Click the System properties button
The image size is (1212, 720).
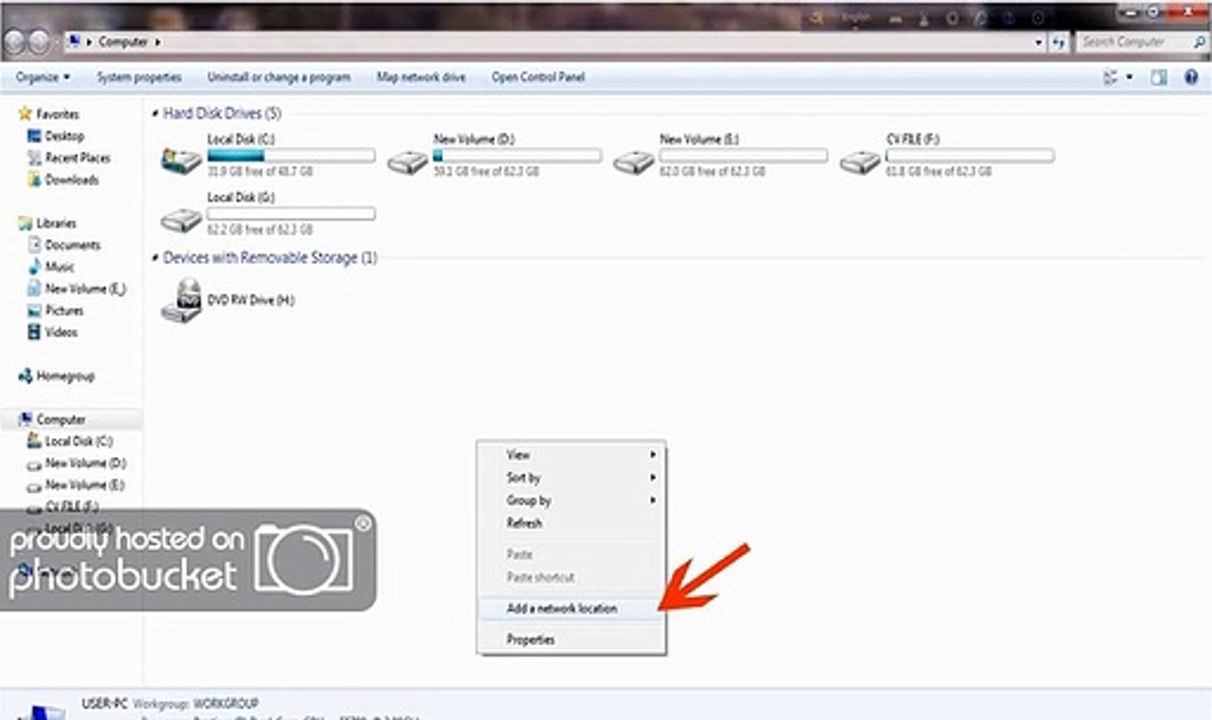(139, 77)
